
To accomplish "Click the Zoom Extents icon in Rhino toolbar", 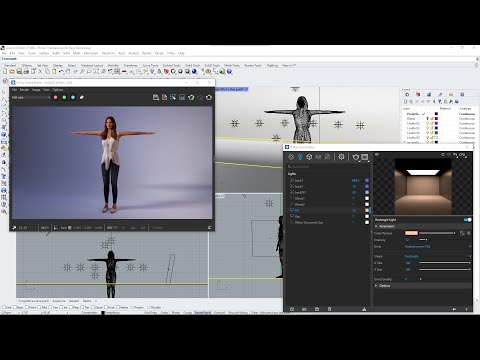I will 96,71.
